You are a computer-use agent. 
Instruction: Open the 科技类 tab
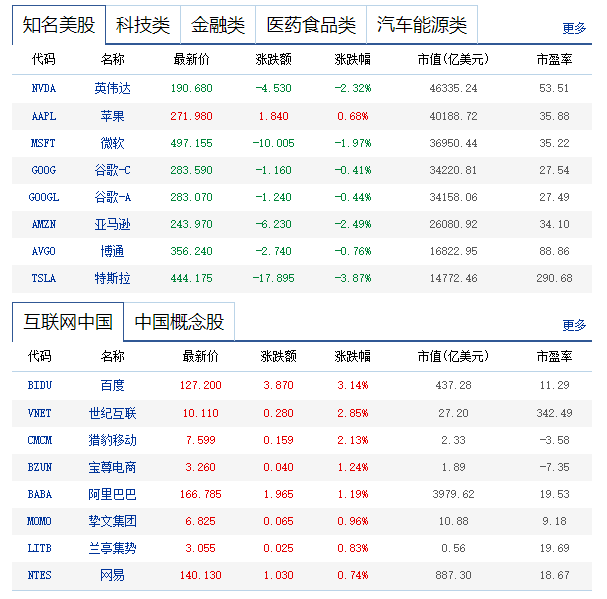pyautogui.click(x=143, y=25)
